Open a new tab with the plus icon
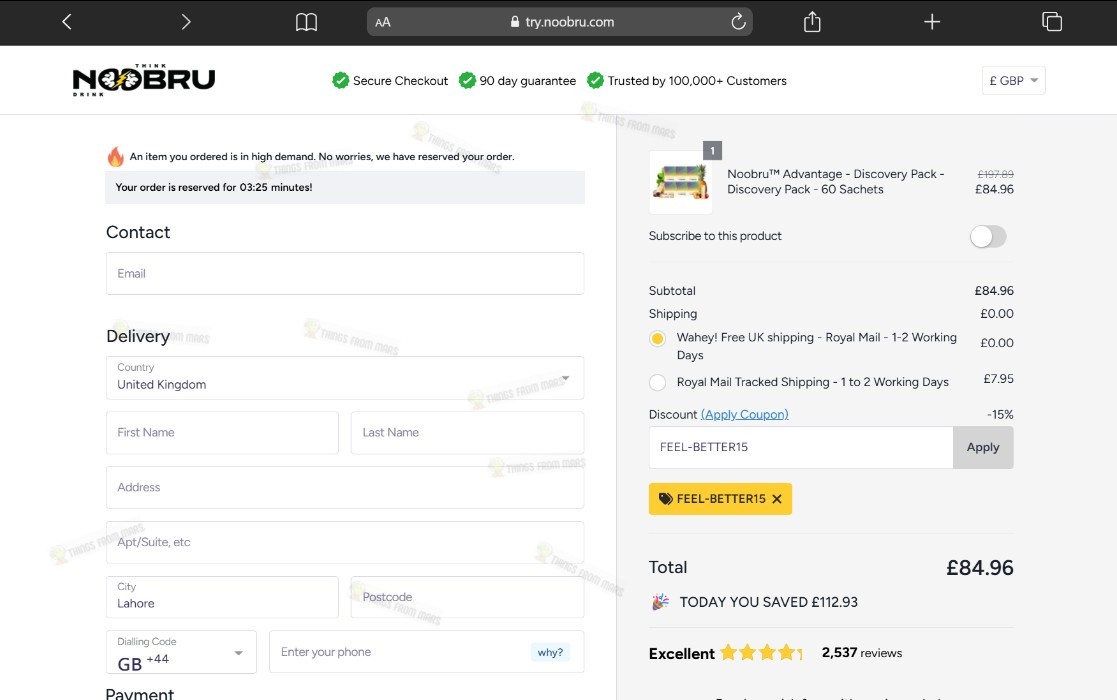This screenshot has height=700, width=1117. point(932,22)
